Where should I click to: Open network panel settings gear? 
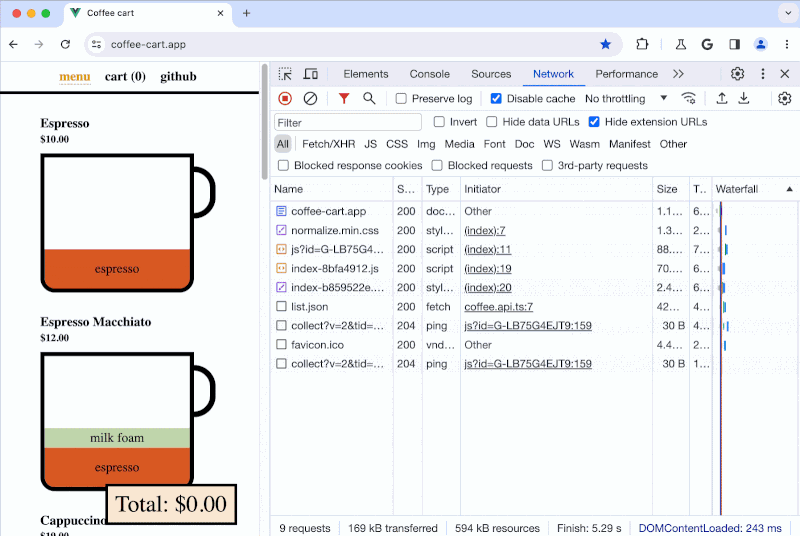click(785, 98)
